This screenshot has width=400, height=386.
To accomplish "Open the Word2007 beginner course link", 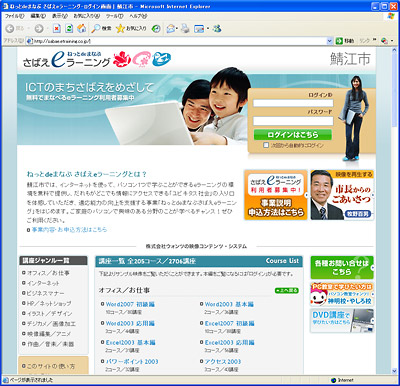I will pos(130,304).
